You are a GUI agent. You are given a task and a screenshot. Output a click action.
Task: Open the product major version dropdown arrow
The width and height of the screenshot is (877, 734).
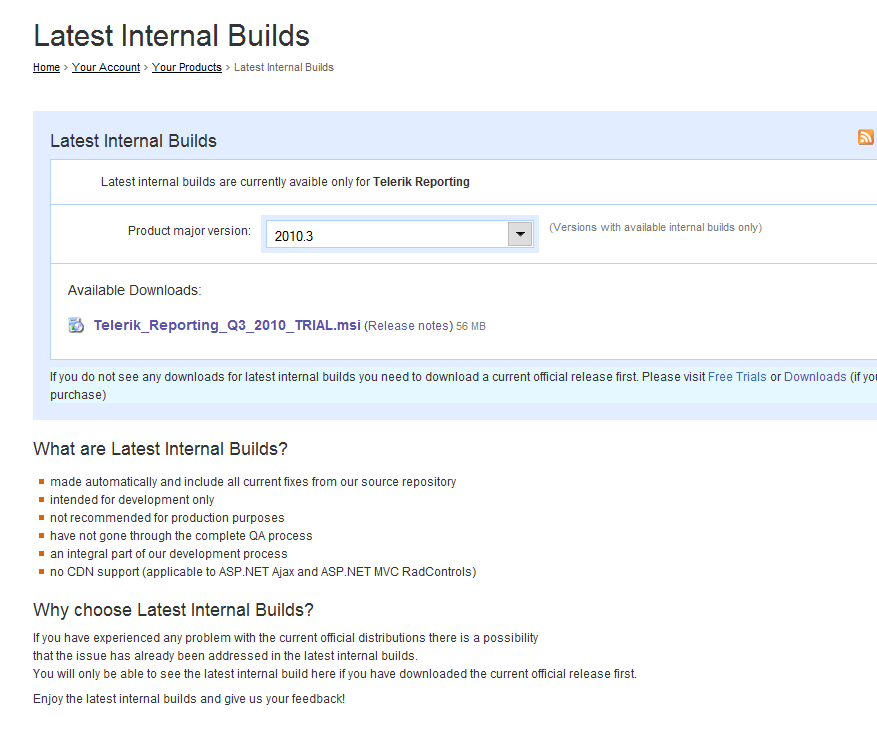tap(519, 235)
